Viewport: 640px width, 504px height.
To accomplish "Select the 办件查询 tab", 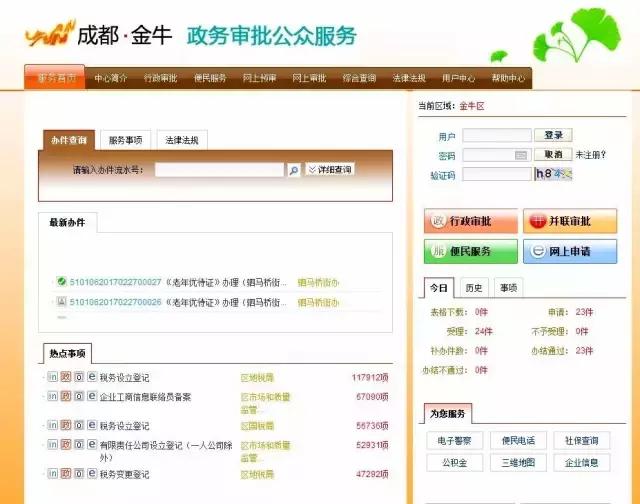I will coord(69,140).
